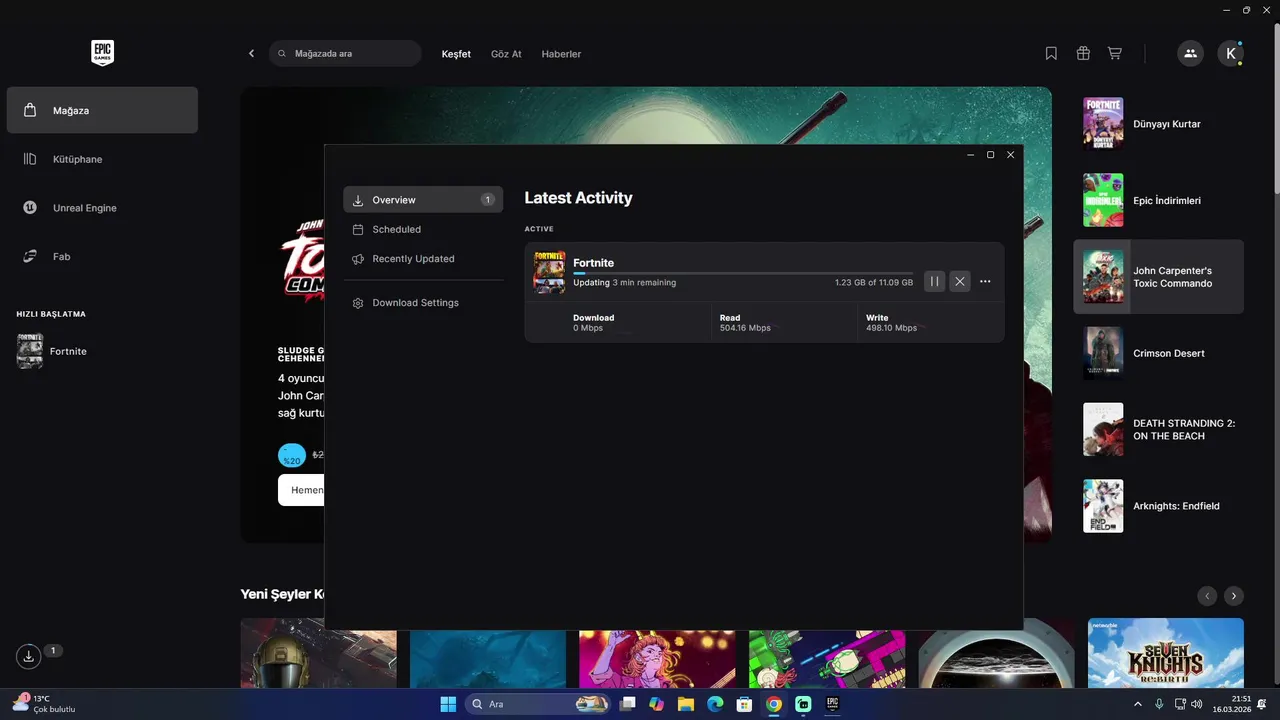Open the gift icon in header
This screenshot has height=720, width=1280.
point(1083,54)
